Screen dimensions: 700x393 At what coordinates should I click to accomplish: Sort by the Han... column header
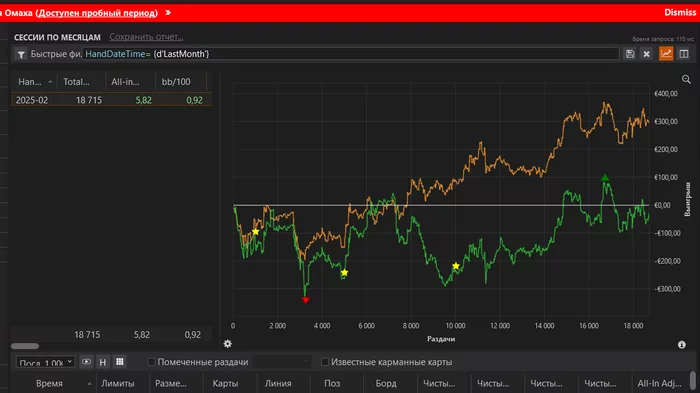[35, 82]
